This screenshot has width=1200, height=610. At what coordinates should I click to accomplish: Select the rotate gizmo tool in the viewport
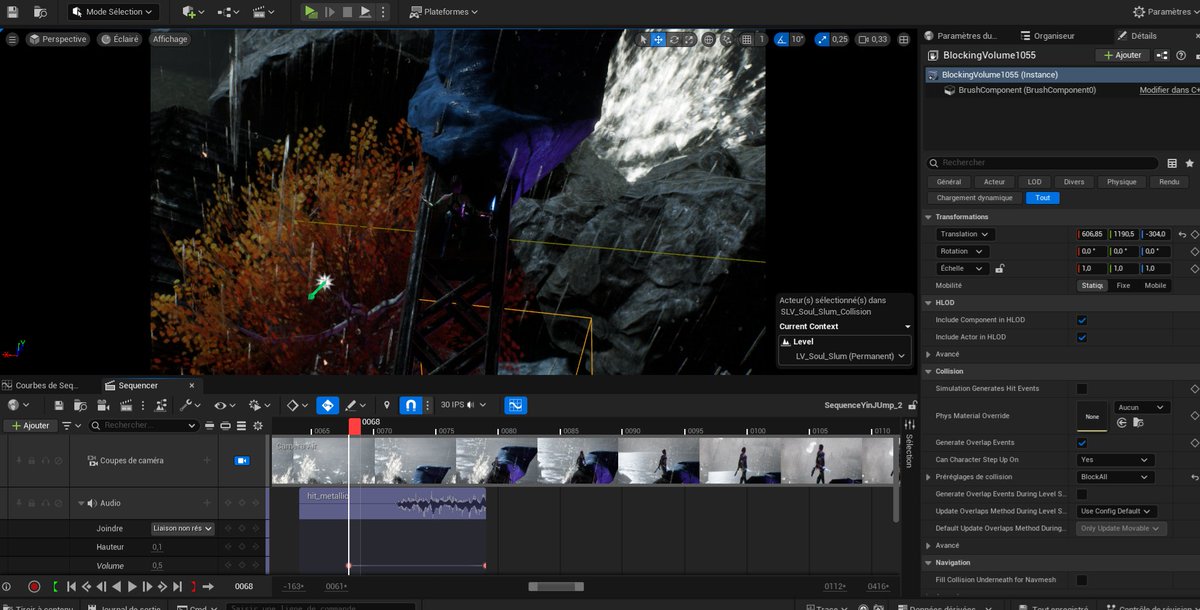click(x=675, y=39)
